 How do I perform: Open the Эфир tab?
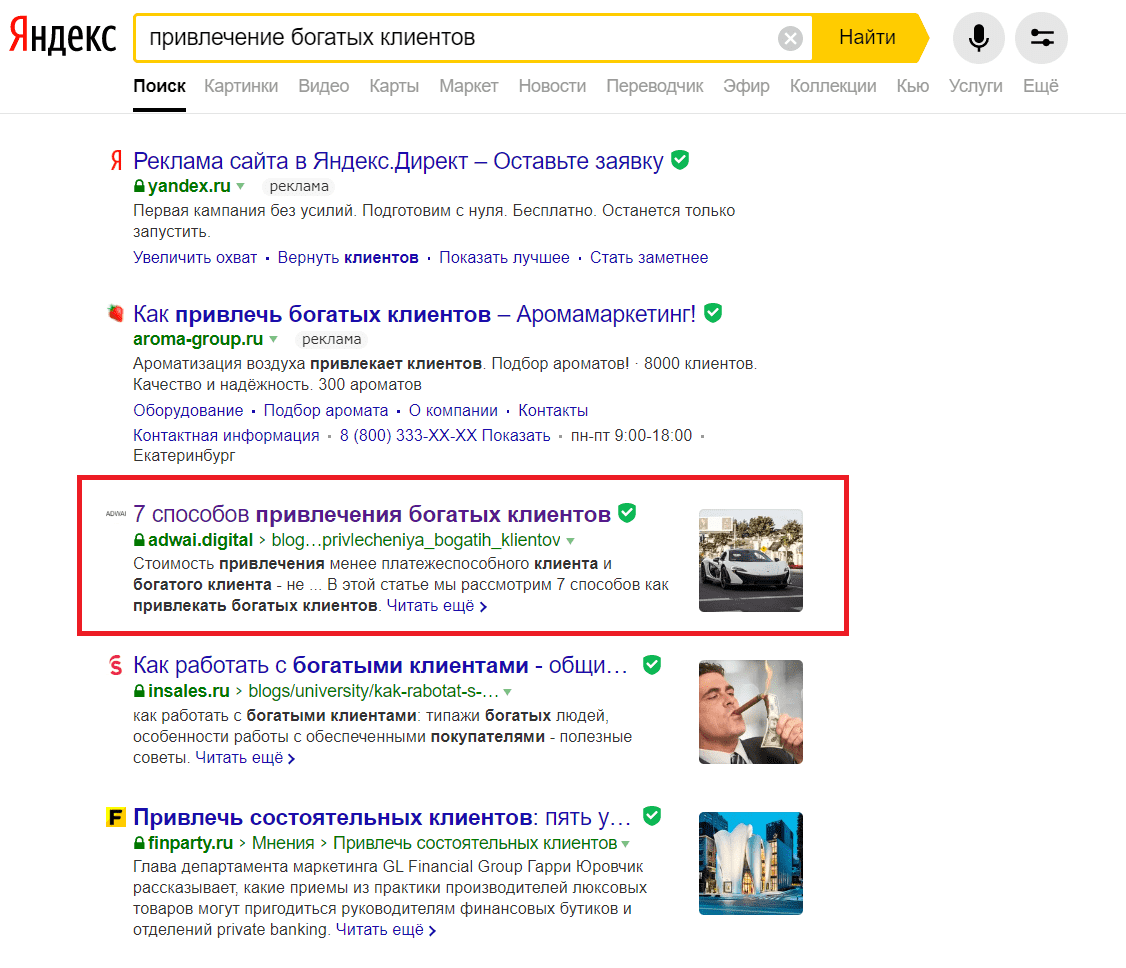coord(746,86)
